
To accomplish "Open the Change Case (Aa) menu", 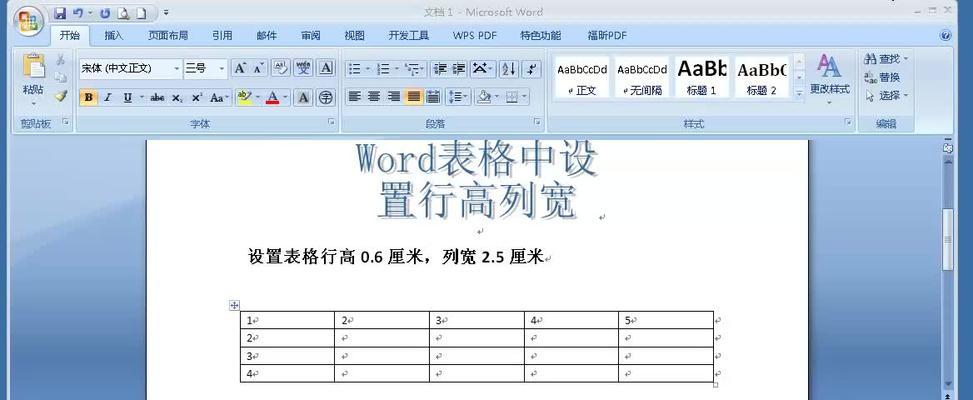I will [219, 97].
